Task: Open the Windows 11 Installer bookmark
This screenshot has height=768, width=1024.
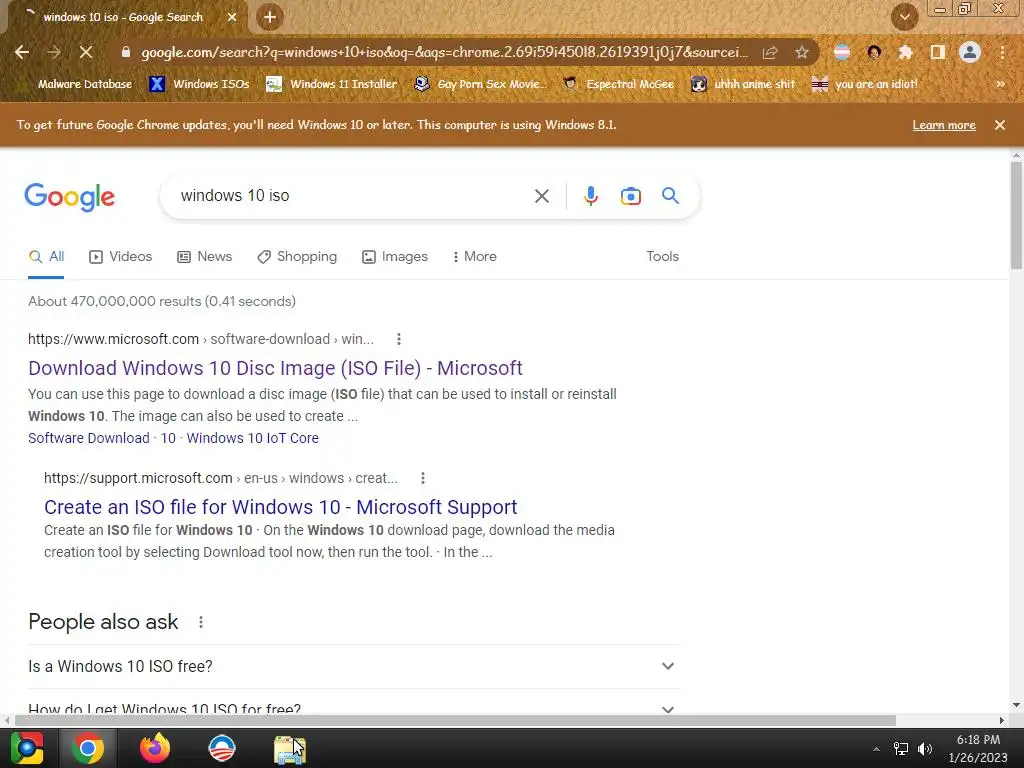Action: coord(332,84)
